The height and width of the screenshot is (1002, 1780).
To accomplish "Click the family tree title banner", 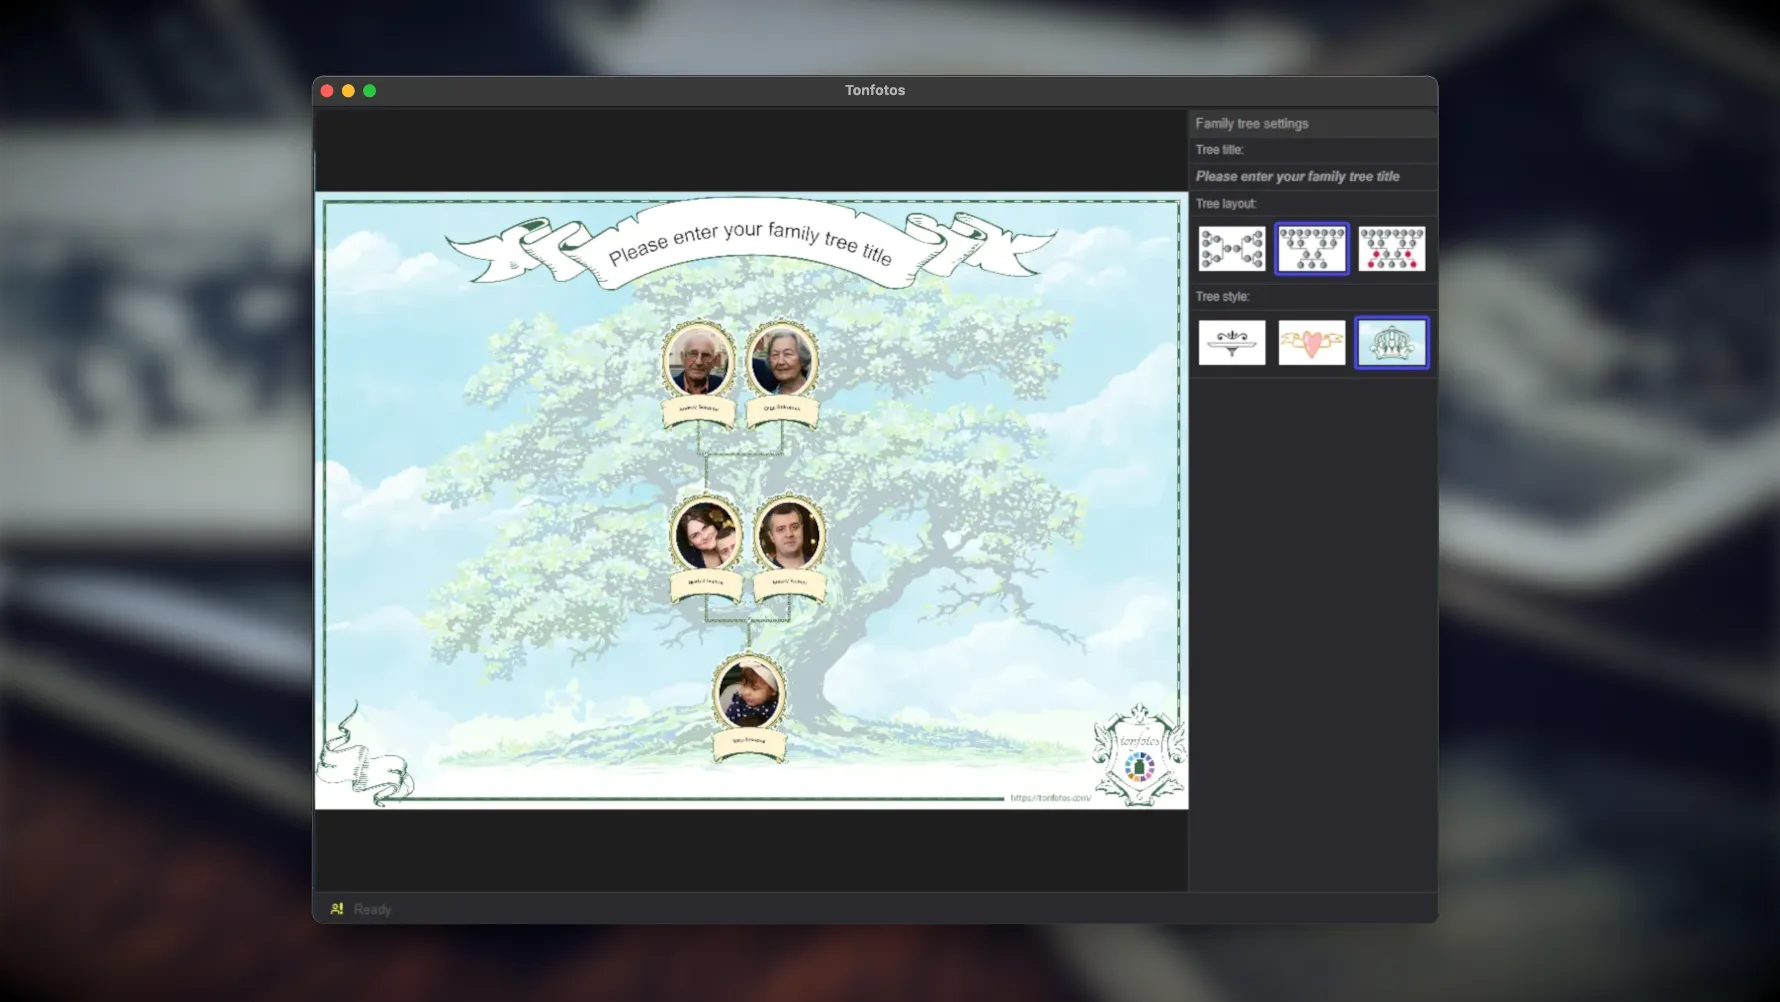I will click(x=750, y=246).
